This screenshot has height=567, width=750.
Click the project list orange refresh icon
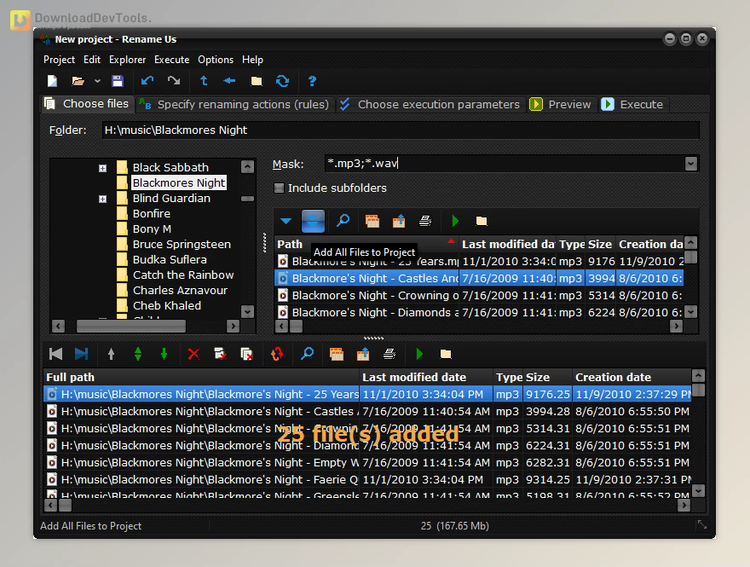(277, 354)
